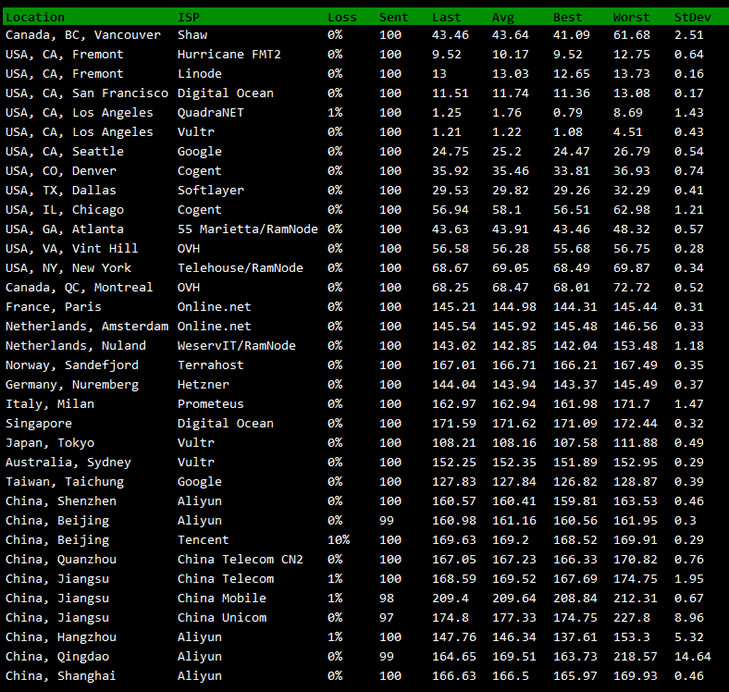Select the ISP column header
Screen dimensions: 729x692
pyautogui.click(x=188, y=17)
